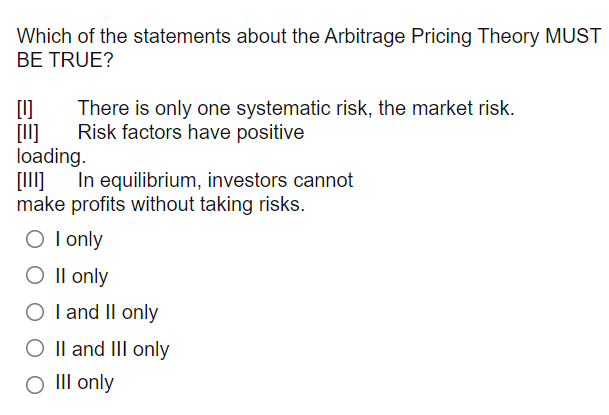609x415 pixels.
Task: Click the [II] statement marker
Action: 28,132
